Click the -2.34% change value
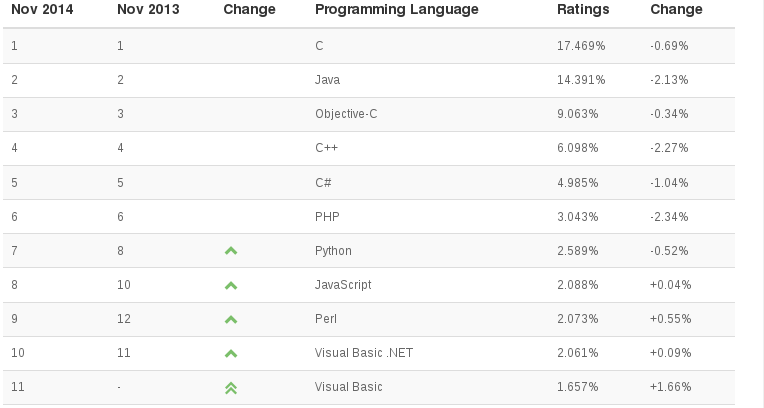Screen dimensions: 764x408 click(669, 217)
